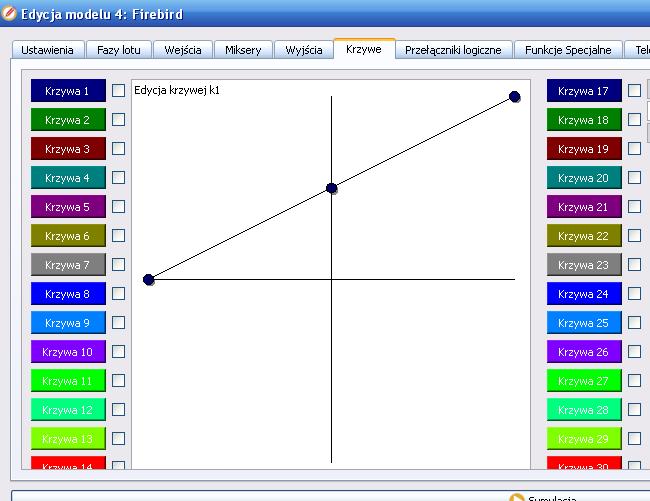Open Krzywa 9 for editing
Screen dimensions: 650x501
click(x=68, y=323)
